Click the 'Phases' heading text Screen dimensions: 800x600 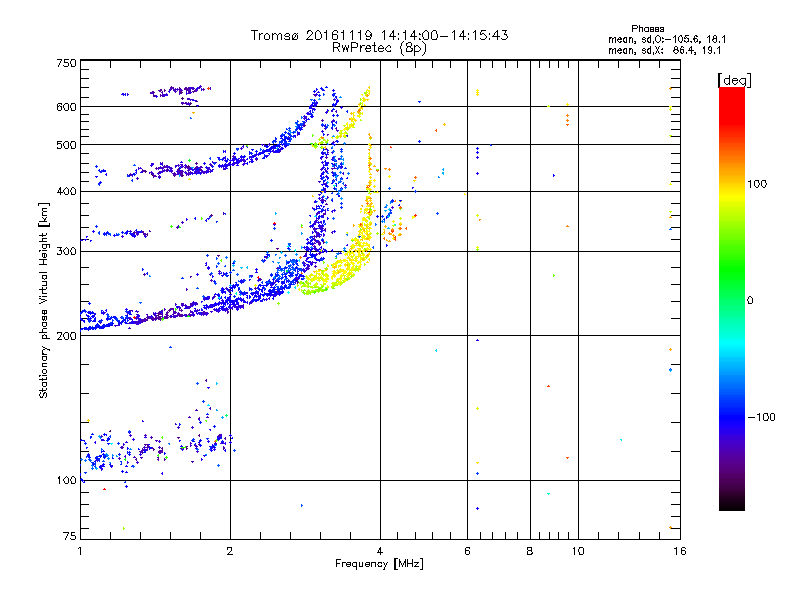[647, 29]
